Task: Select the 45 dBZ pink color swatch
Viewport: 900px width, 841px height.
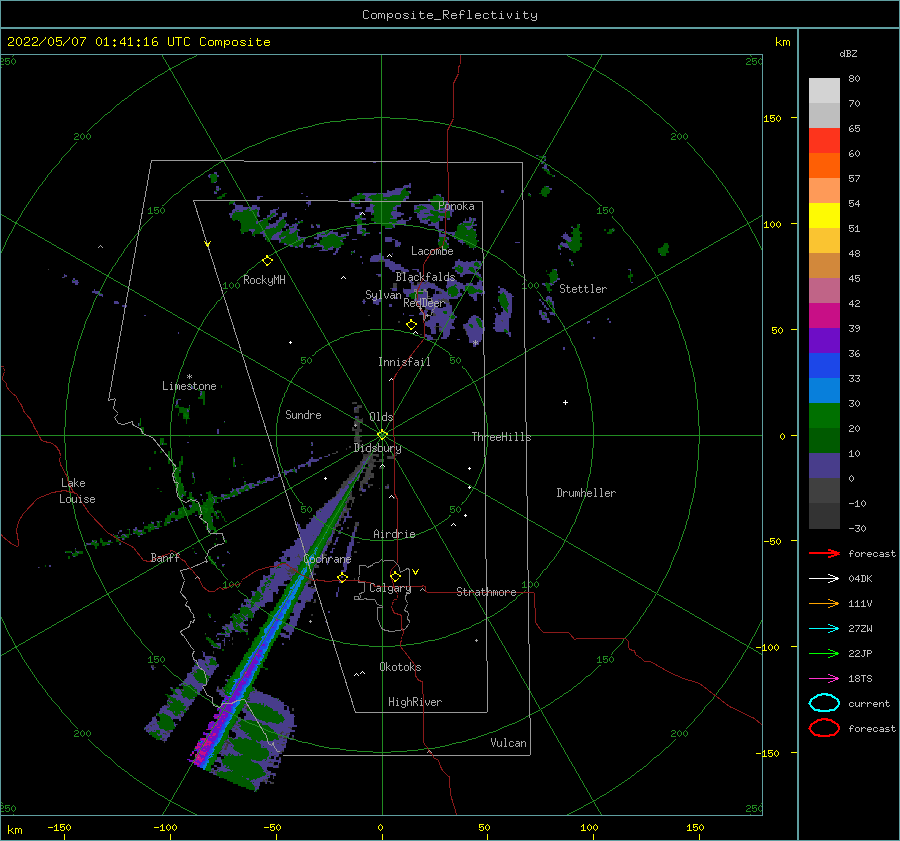Action: 824,290
